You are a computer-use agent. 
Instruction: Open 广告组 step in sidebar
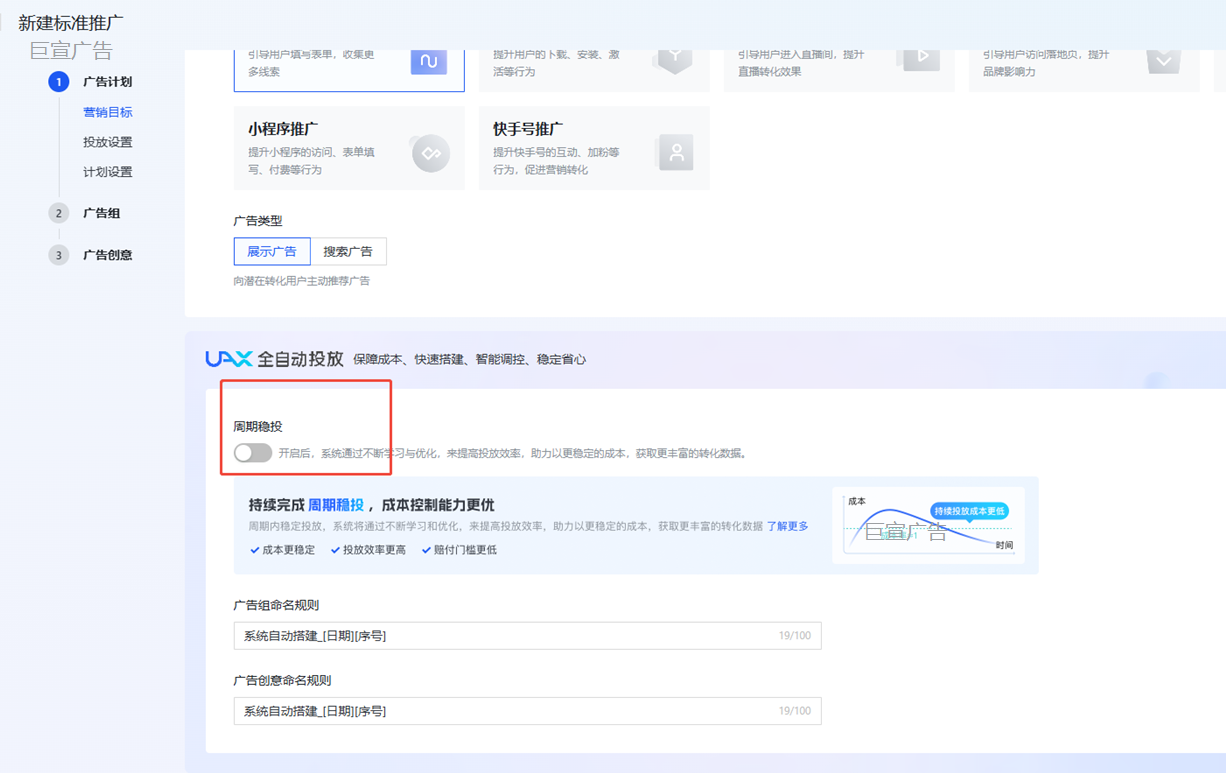[x=101, y=213]
